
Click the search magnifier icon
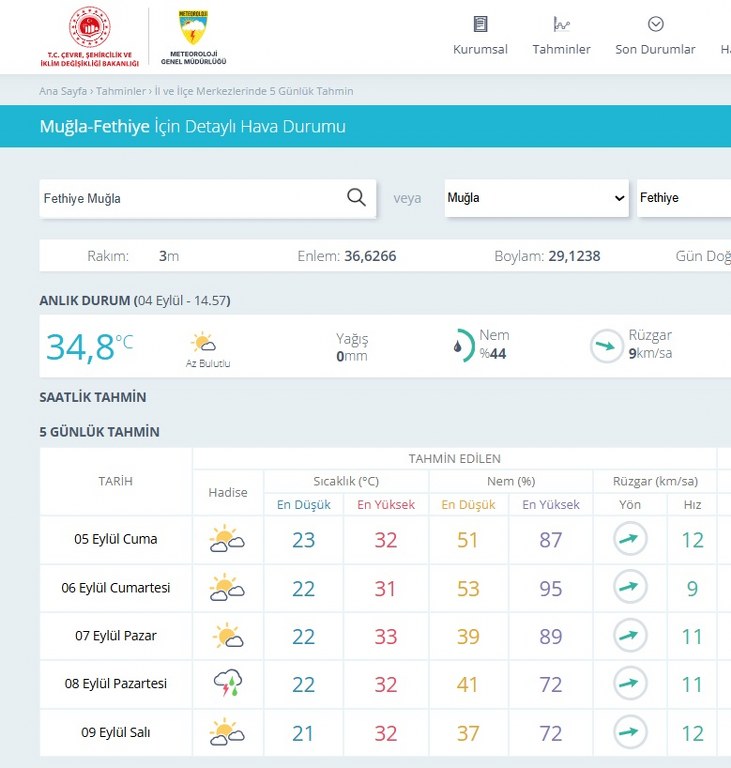point(356,198)
